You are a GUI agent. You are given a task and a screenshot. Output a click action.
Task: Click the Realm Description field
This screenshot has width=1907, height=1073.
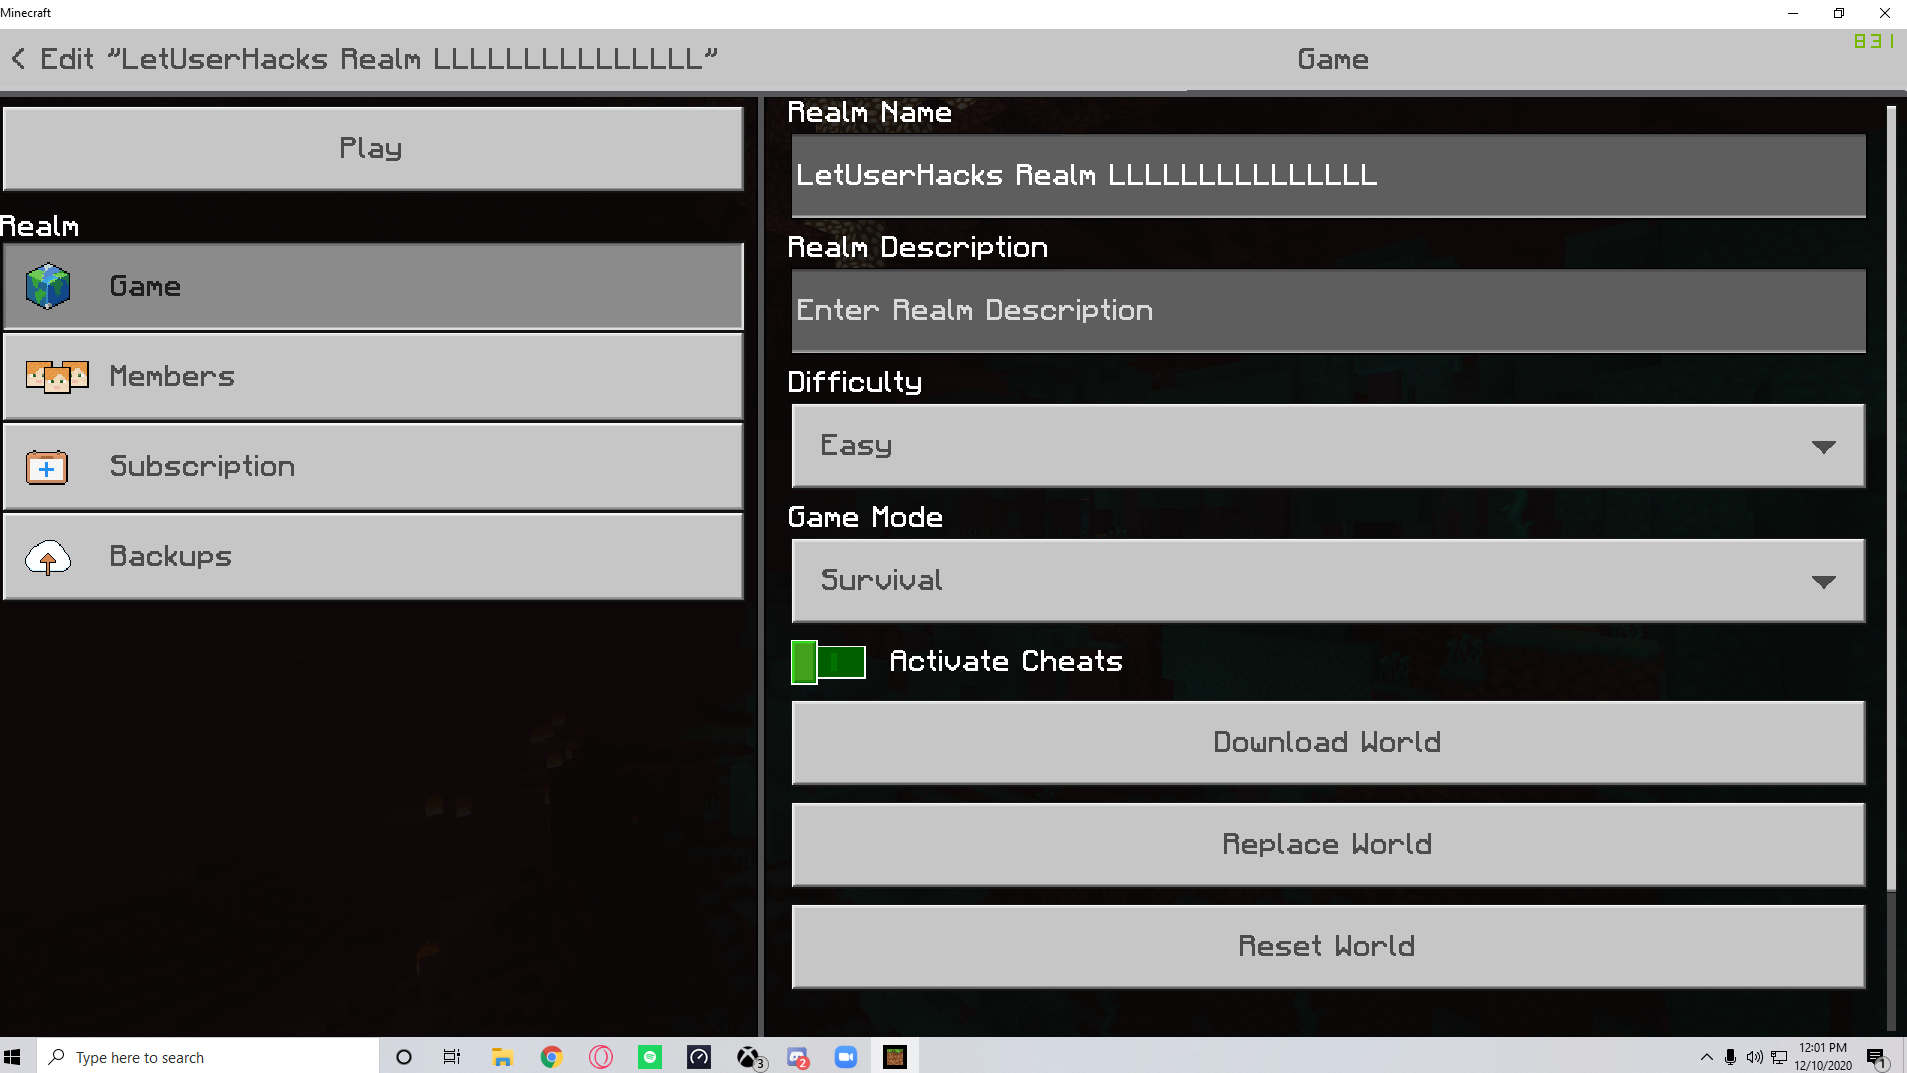[x=1328, y=310]
